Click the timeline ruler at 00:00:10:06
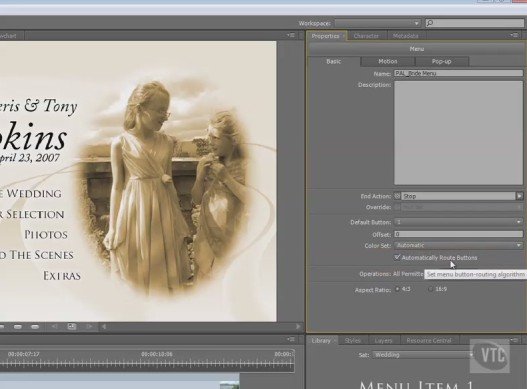Screen dimensions: 527x389 157,354
